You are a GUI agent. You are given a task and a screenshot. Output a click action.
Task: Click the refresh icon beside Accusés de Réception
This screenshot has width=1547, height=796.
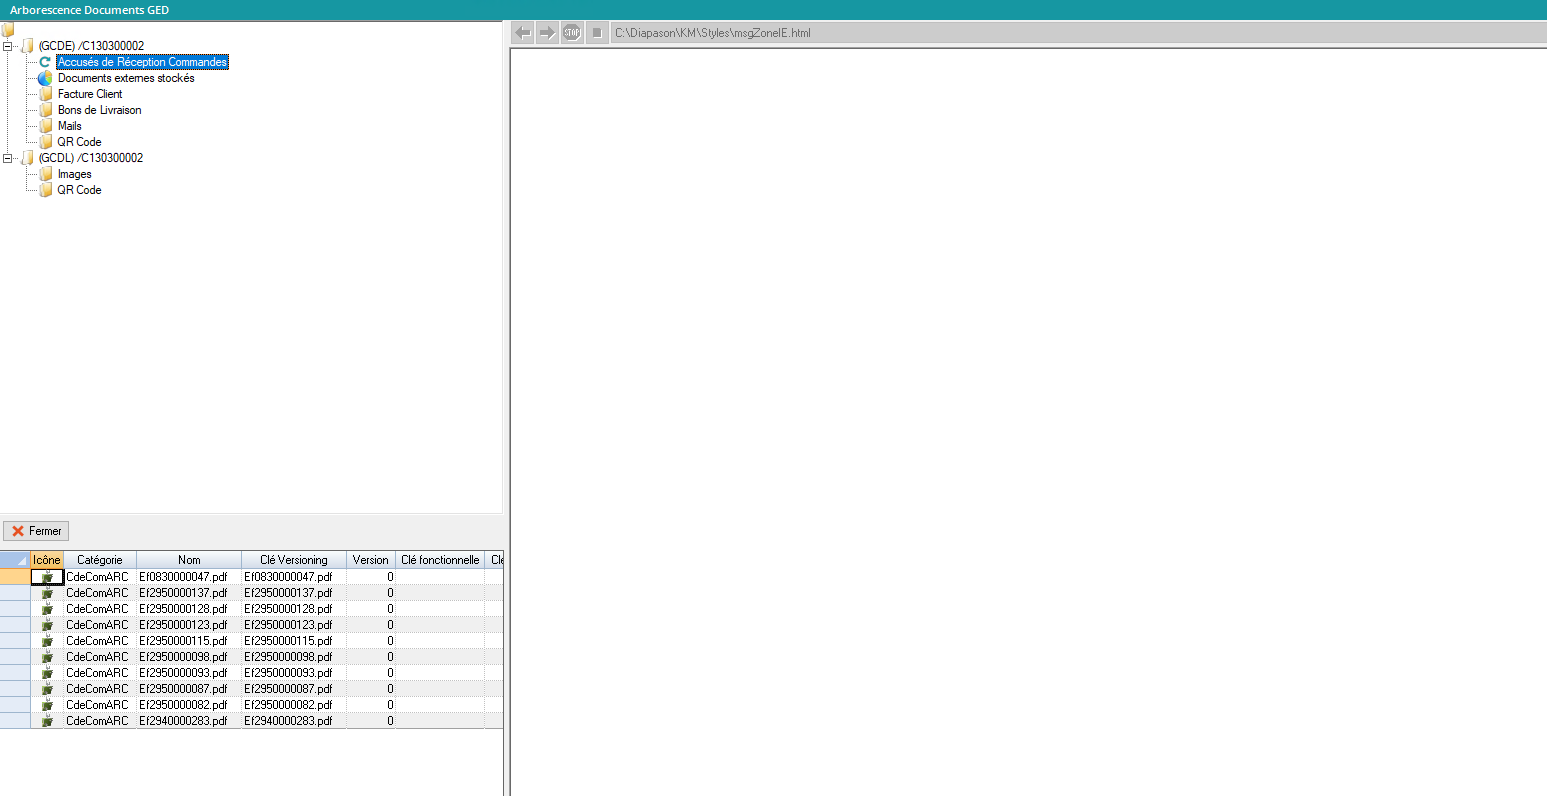click(45, 62)
